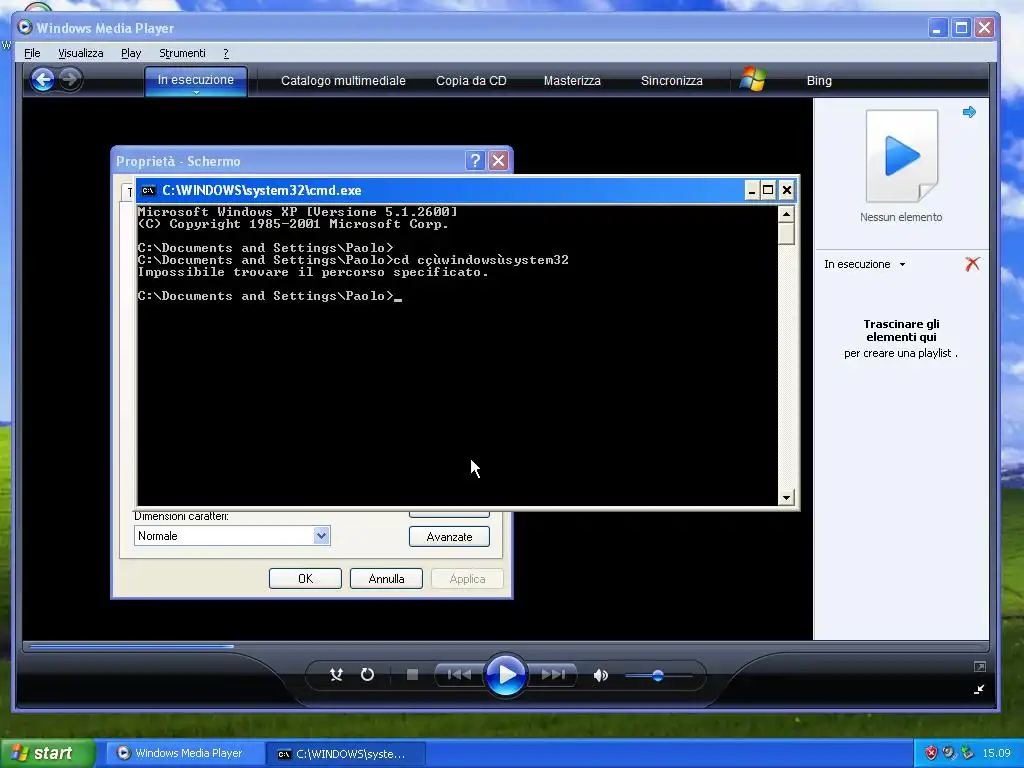
Task: Open the Windows logo online stores icon
Action: coord(753,80)
